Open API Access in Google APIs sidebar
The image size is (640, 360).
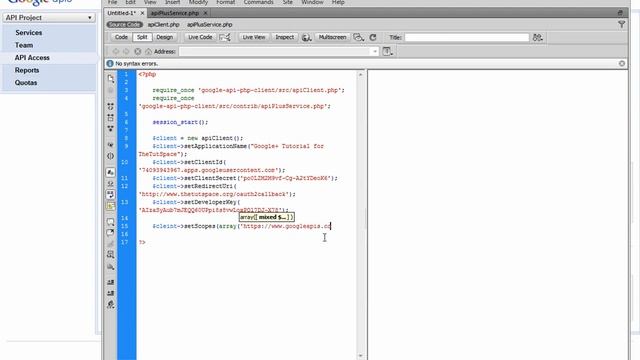click(x=32, y=58)
